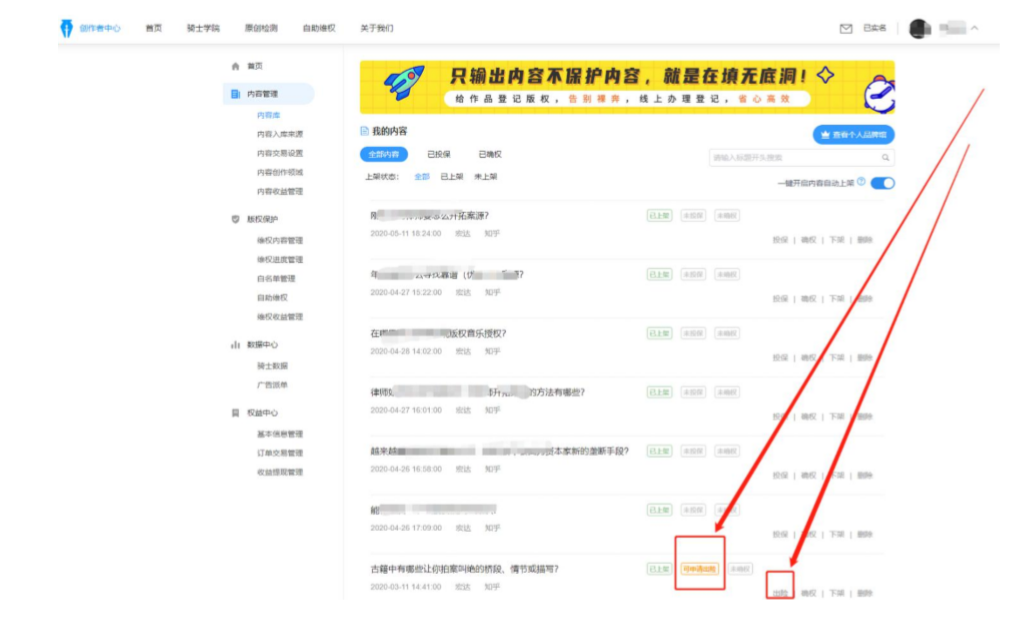
Task: Toggle the 一键开启内容自动上架 switch
Action: click(882, 183)
